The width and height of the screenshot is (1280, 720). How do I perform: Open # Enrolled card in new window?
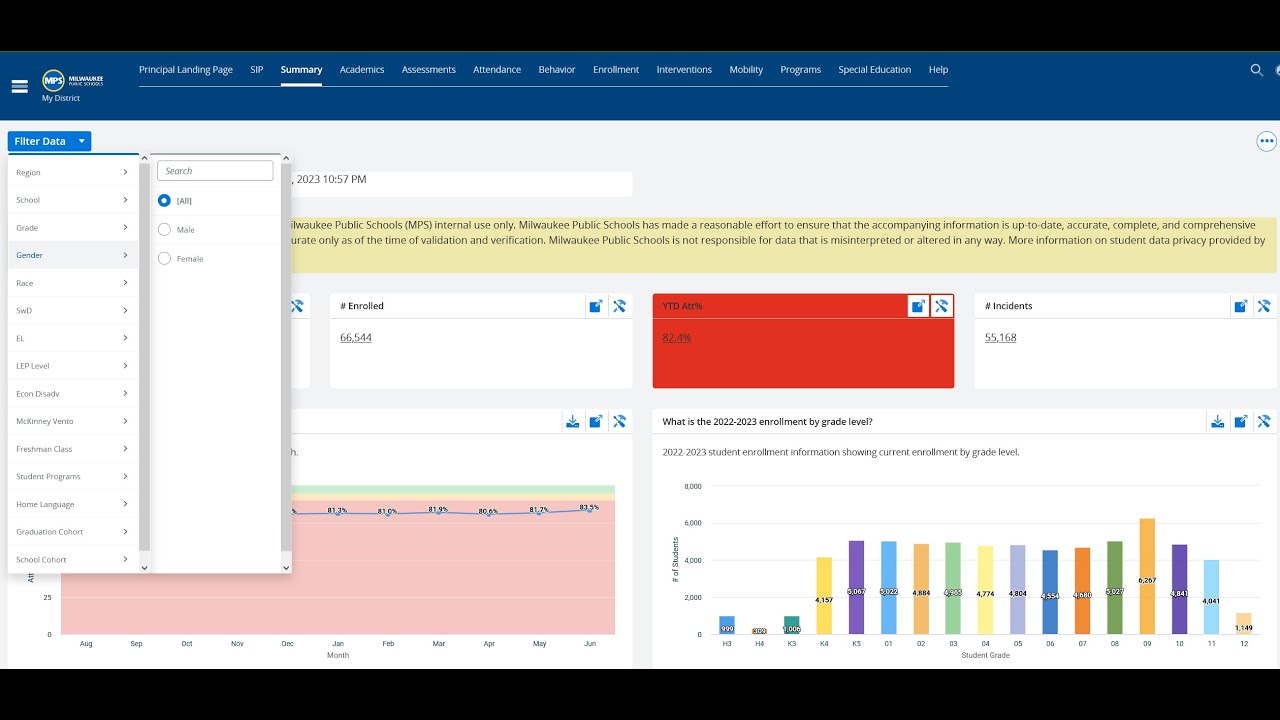tap(596, 306)
